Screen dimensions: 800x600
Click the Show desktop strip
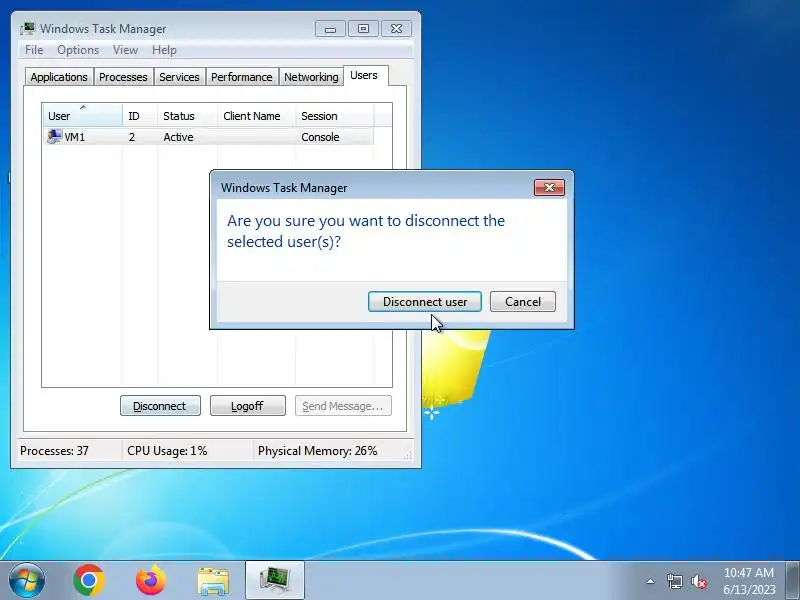tap(793, 581)
